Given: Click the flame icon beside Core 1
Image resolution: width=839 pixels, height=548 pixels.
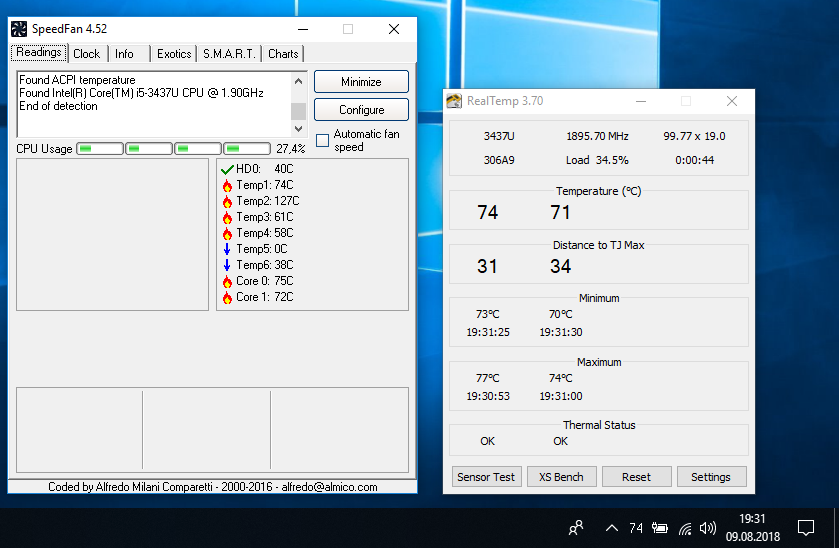Looking at the screenshot, I should 227,298.
